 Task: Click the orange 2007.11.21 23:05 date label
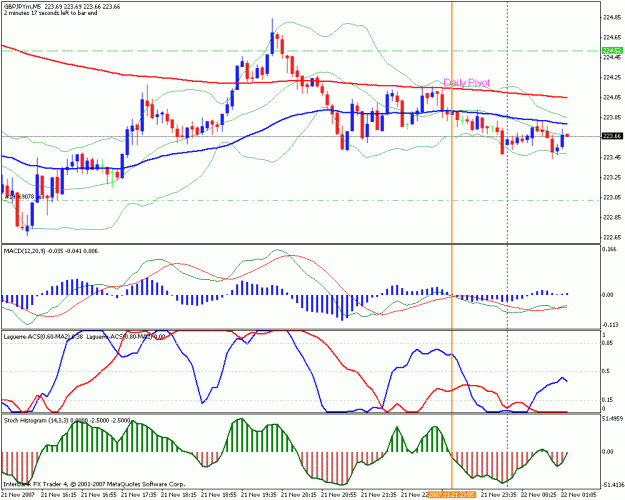tap(452, 494)
